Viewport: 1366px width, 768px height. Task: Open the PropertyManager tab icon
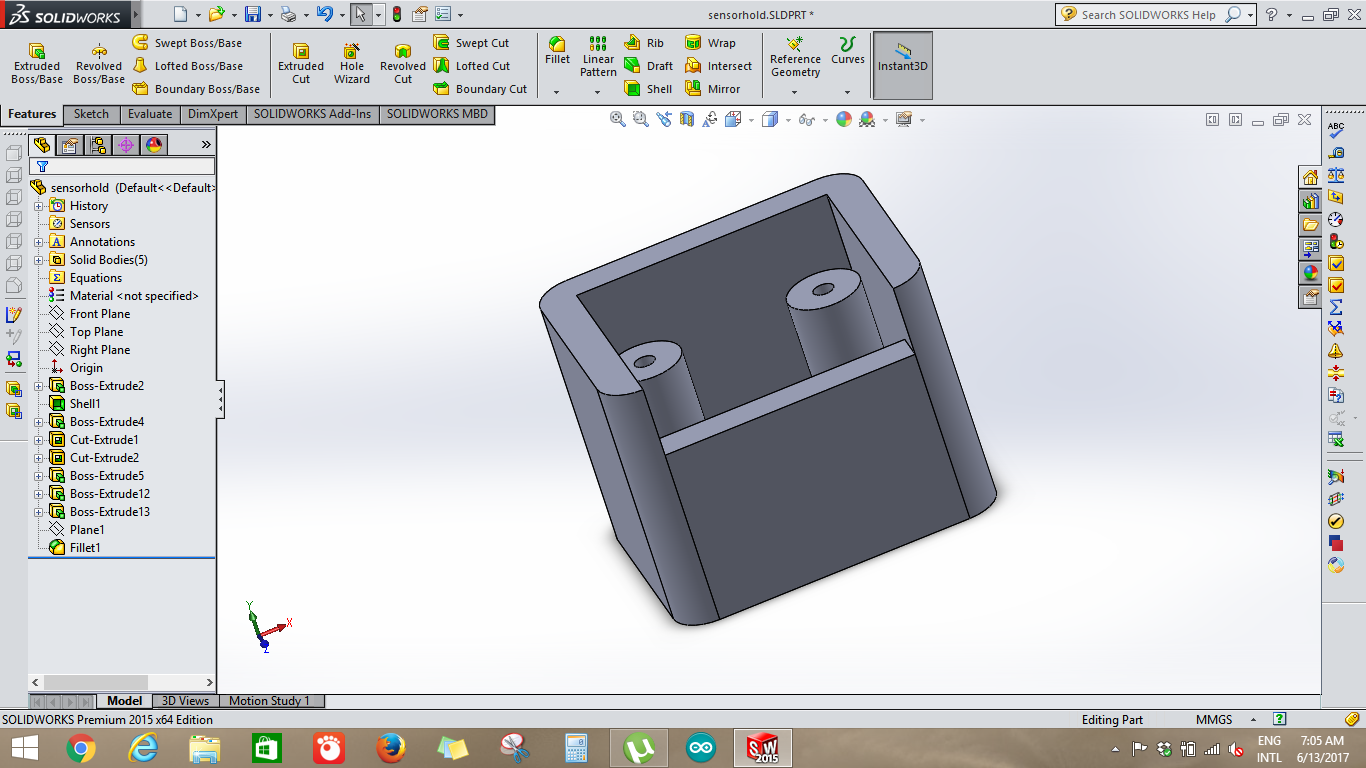click(69, 145)
